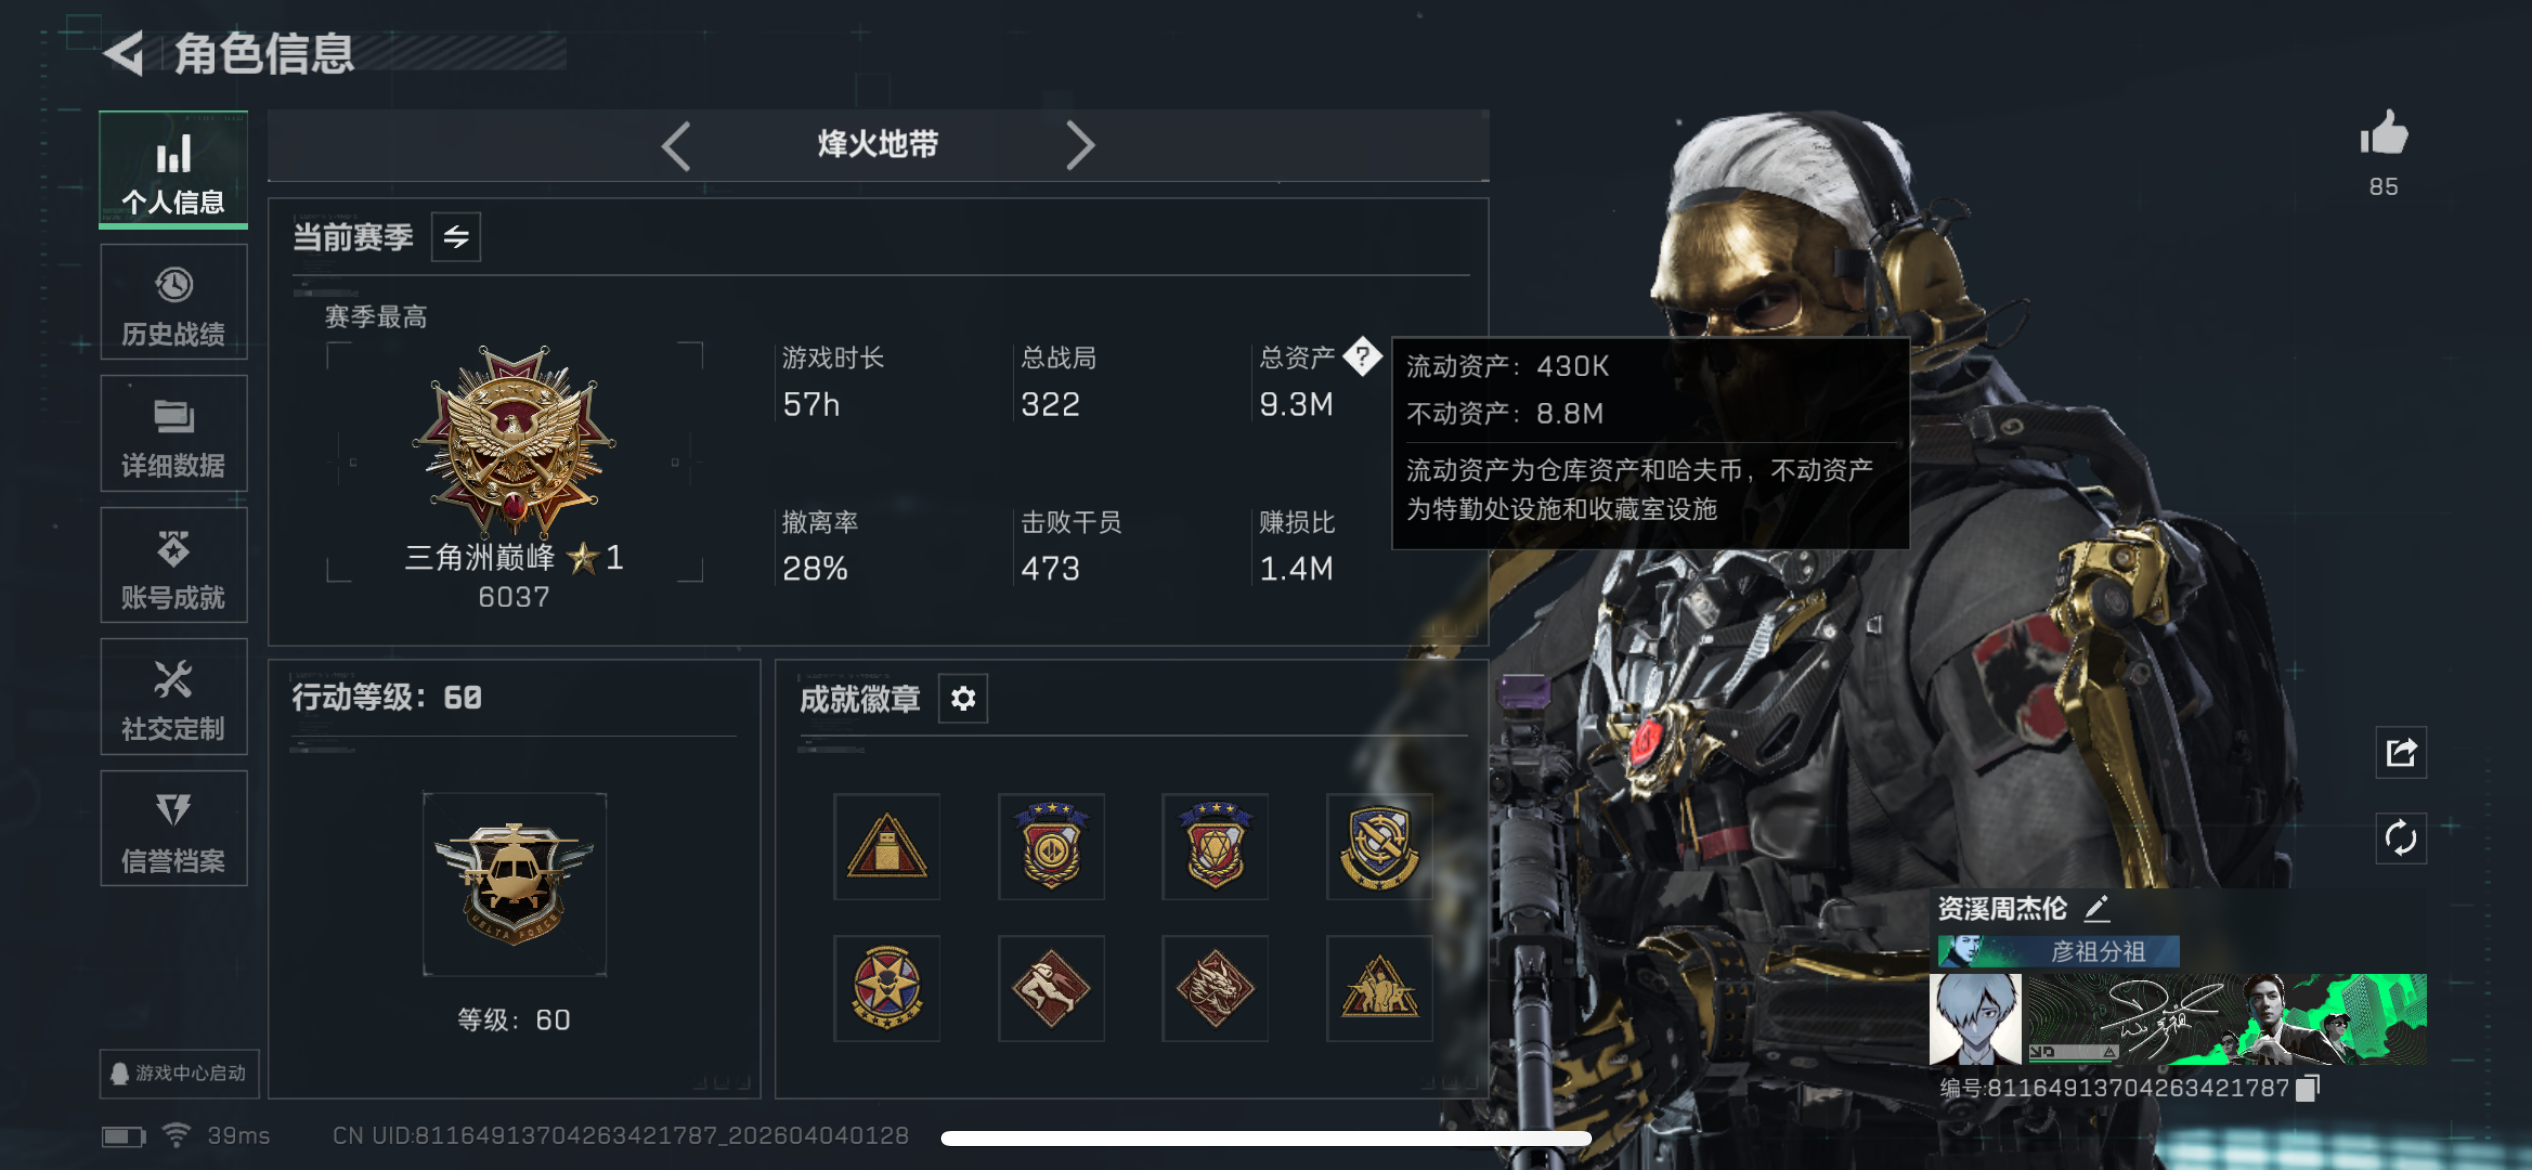2532x1170 pixels.
Task: Toggle current season swap button
Action: click(456, 237)
